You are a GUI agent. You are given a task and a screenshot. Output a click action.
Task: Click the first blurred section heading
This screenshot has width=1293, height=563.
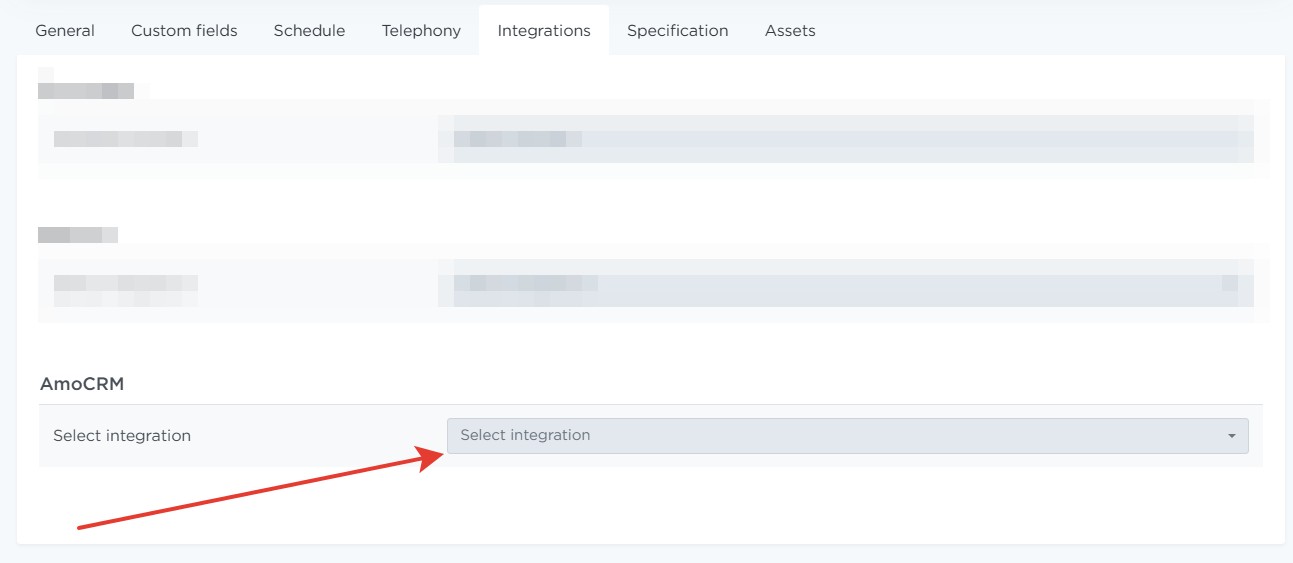[86, 91]
